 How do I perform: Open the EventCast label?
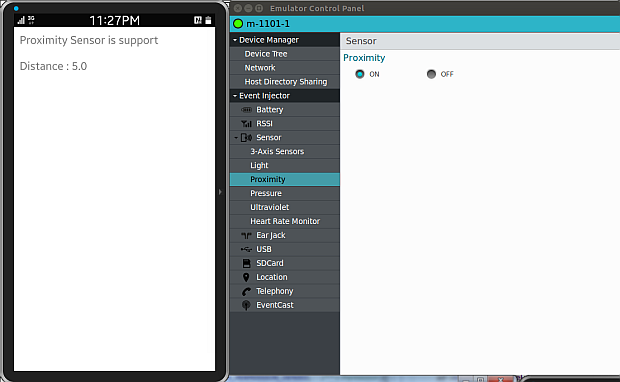click(275, 305)
